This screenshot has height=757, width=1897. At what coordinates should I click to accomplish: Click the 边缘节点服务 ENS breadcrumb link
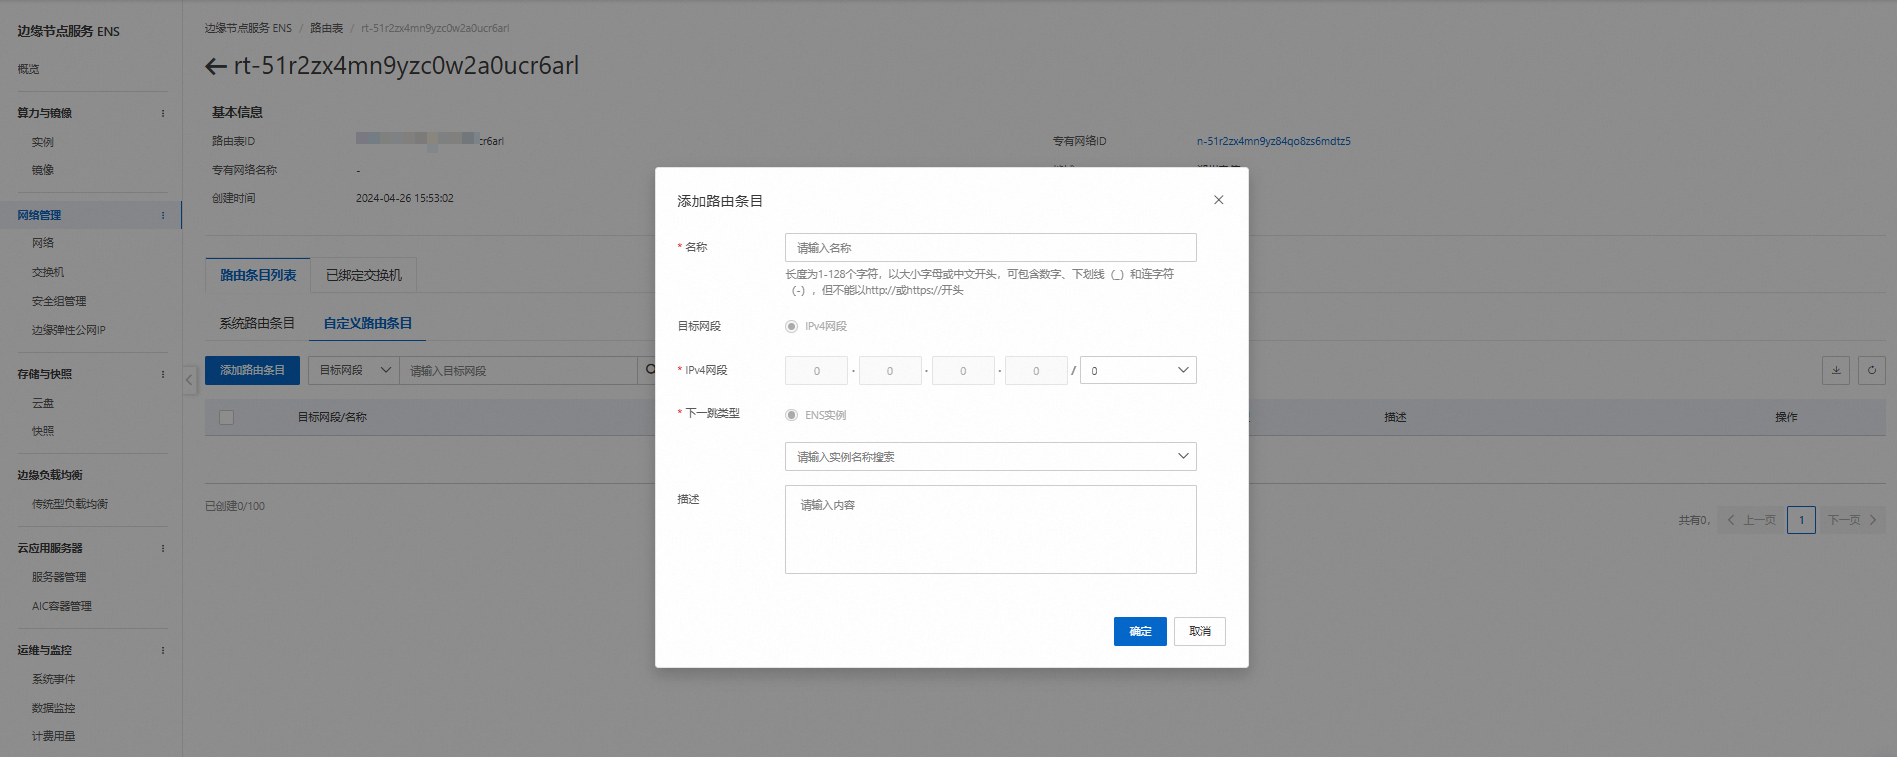(x=248, y=28)
